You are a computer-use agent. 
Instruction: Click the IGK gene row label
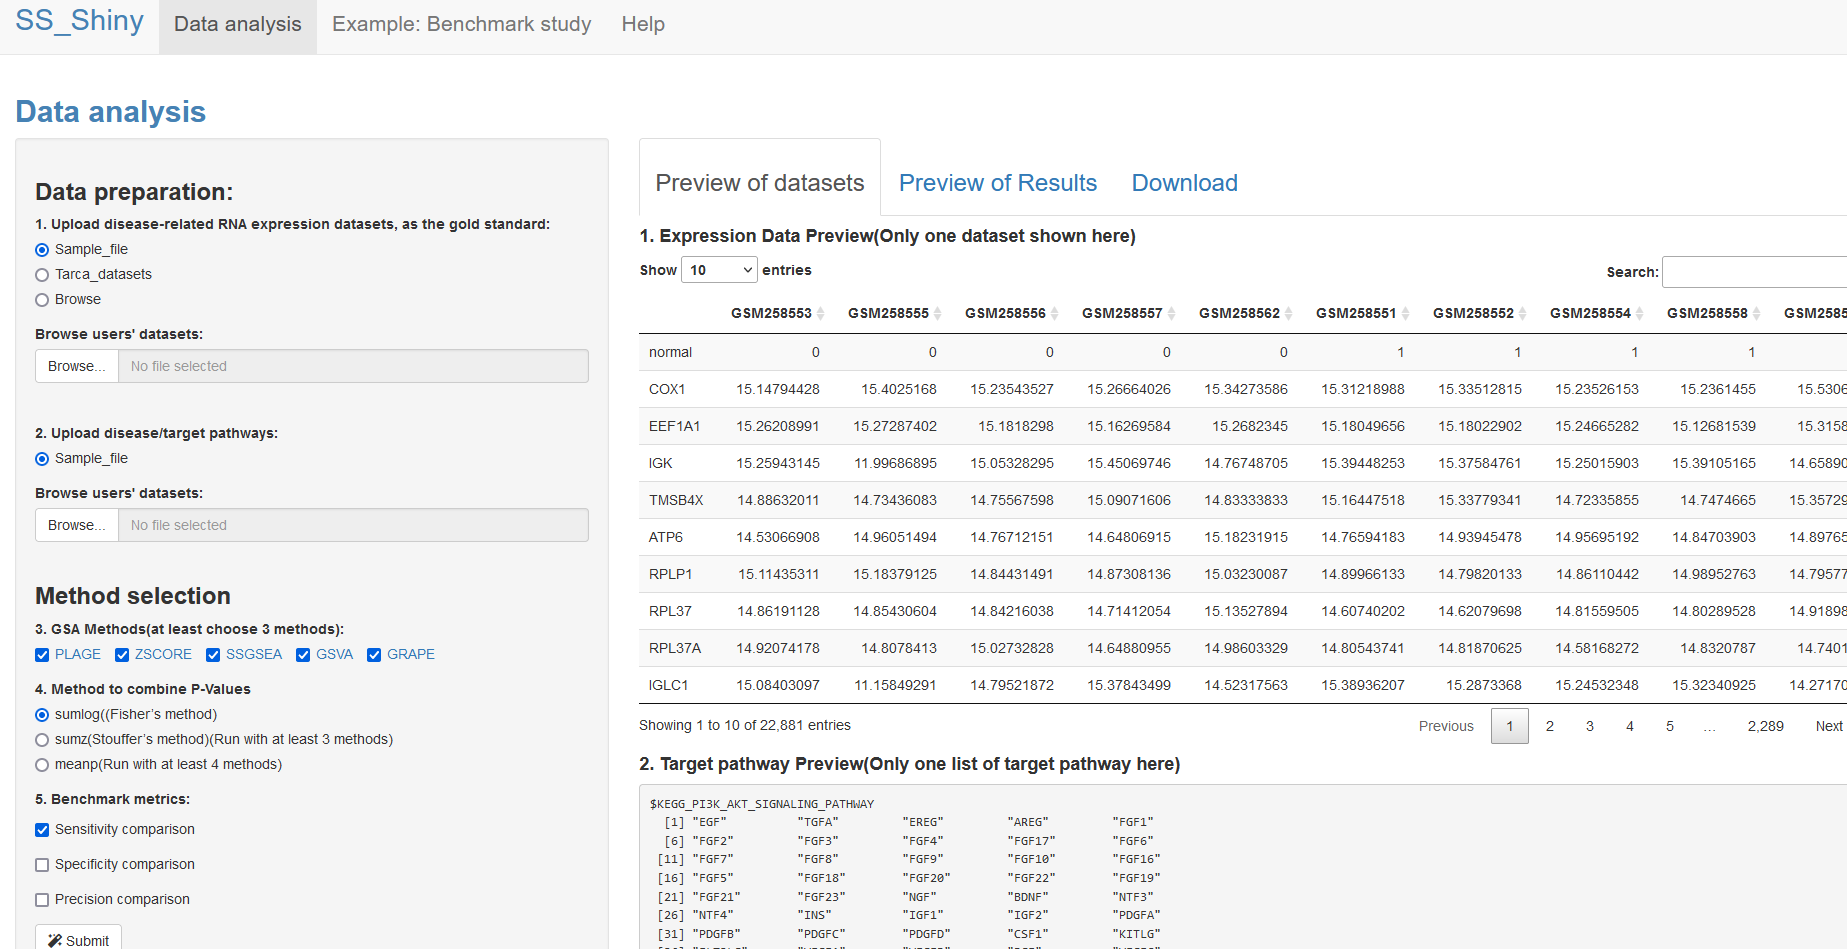(661, 463)
